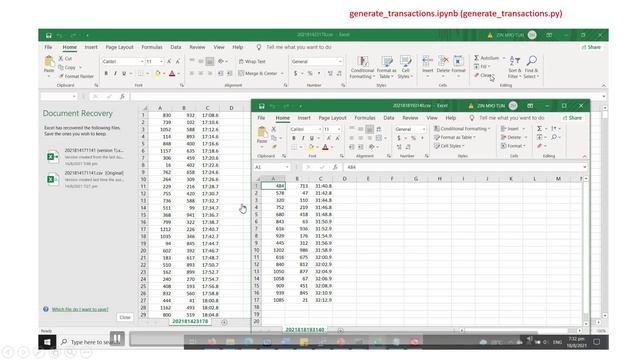
Task: Click 'Which file do I want to save?' link
Action: coord(80,309)
